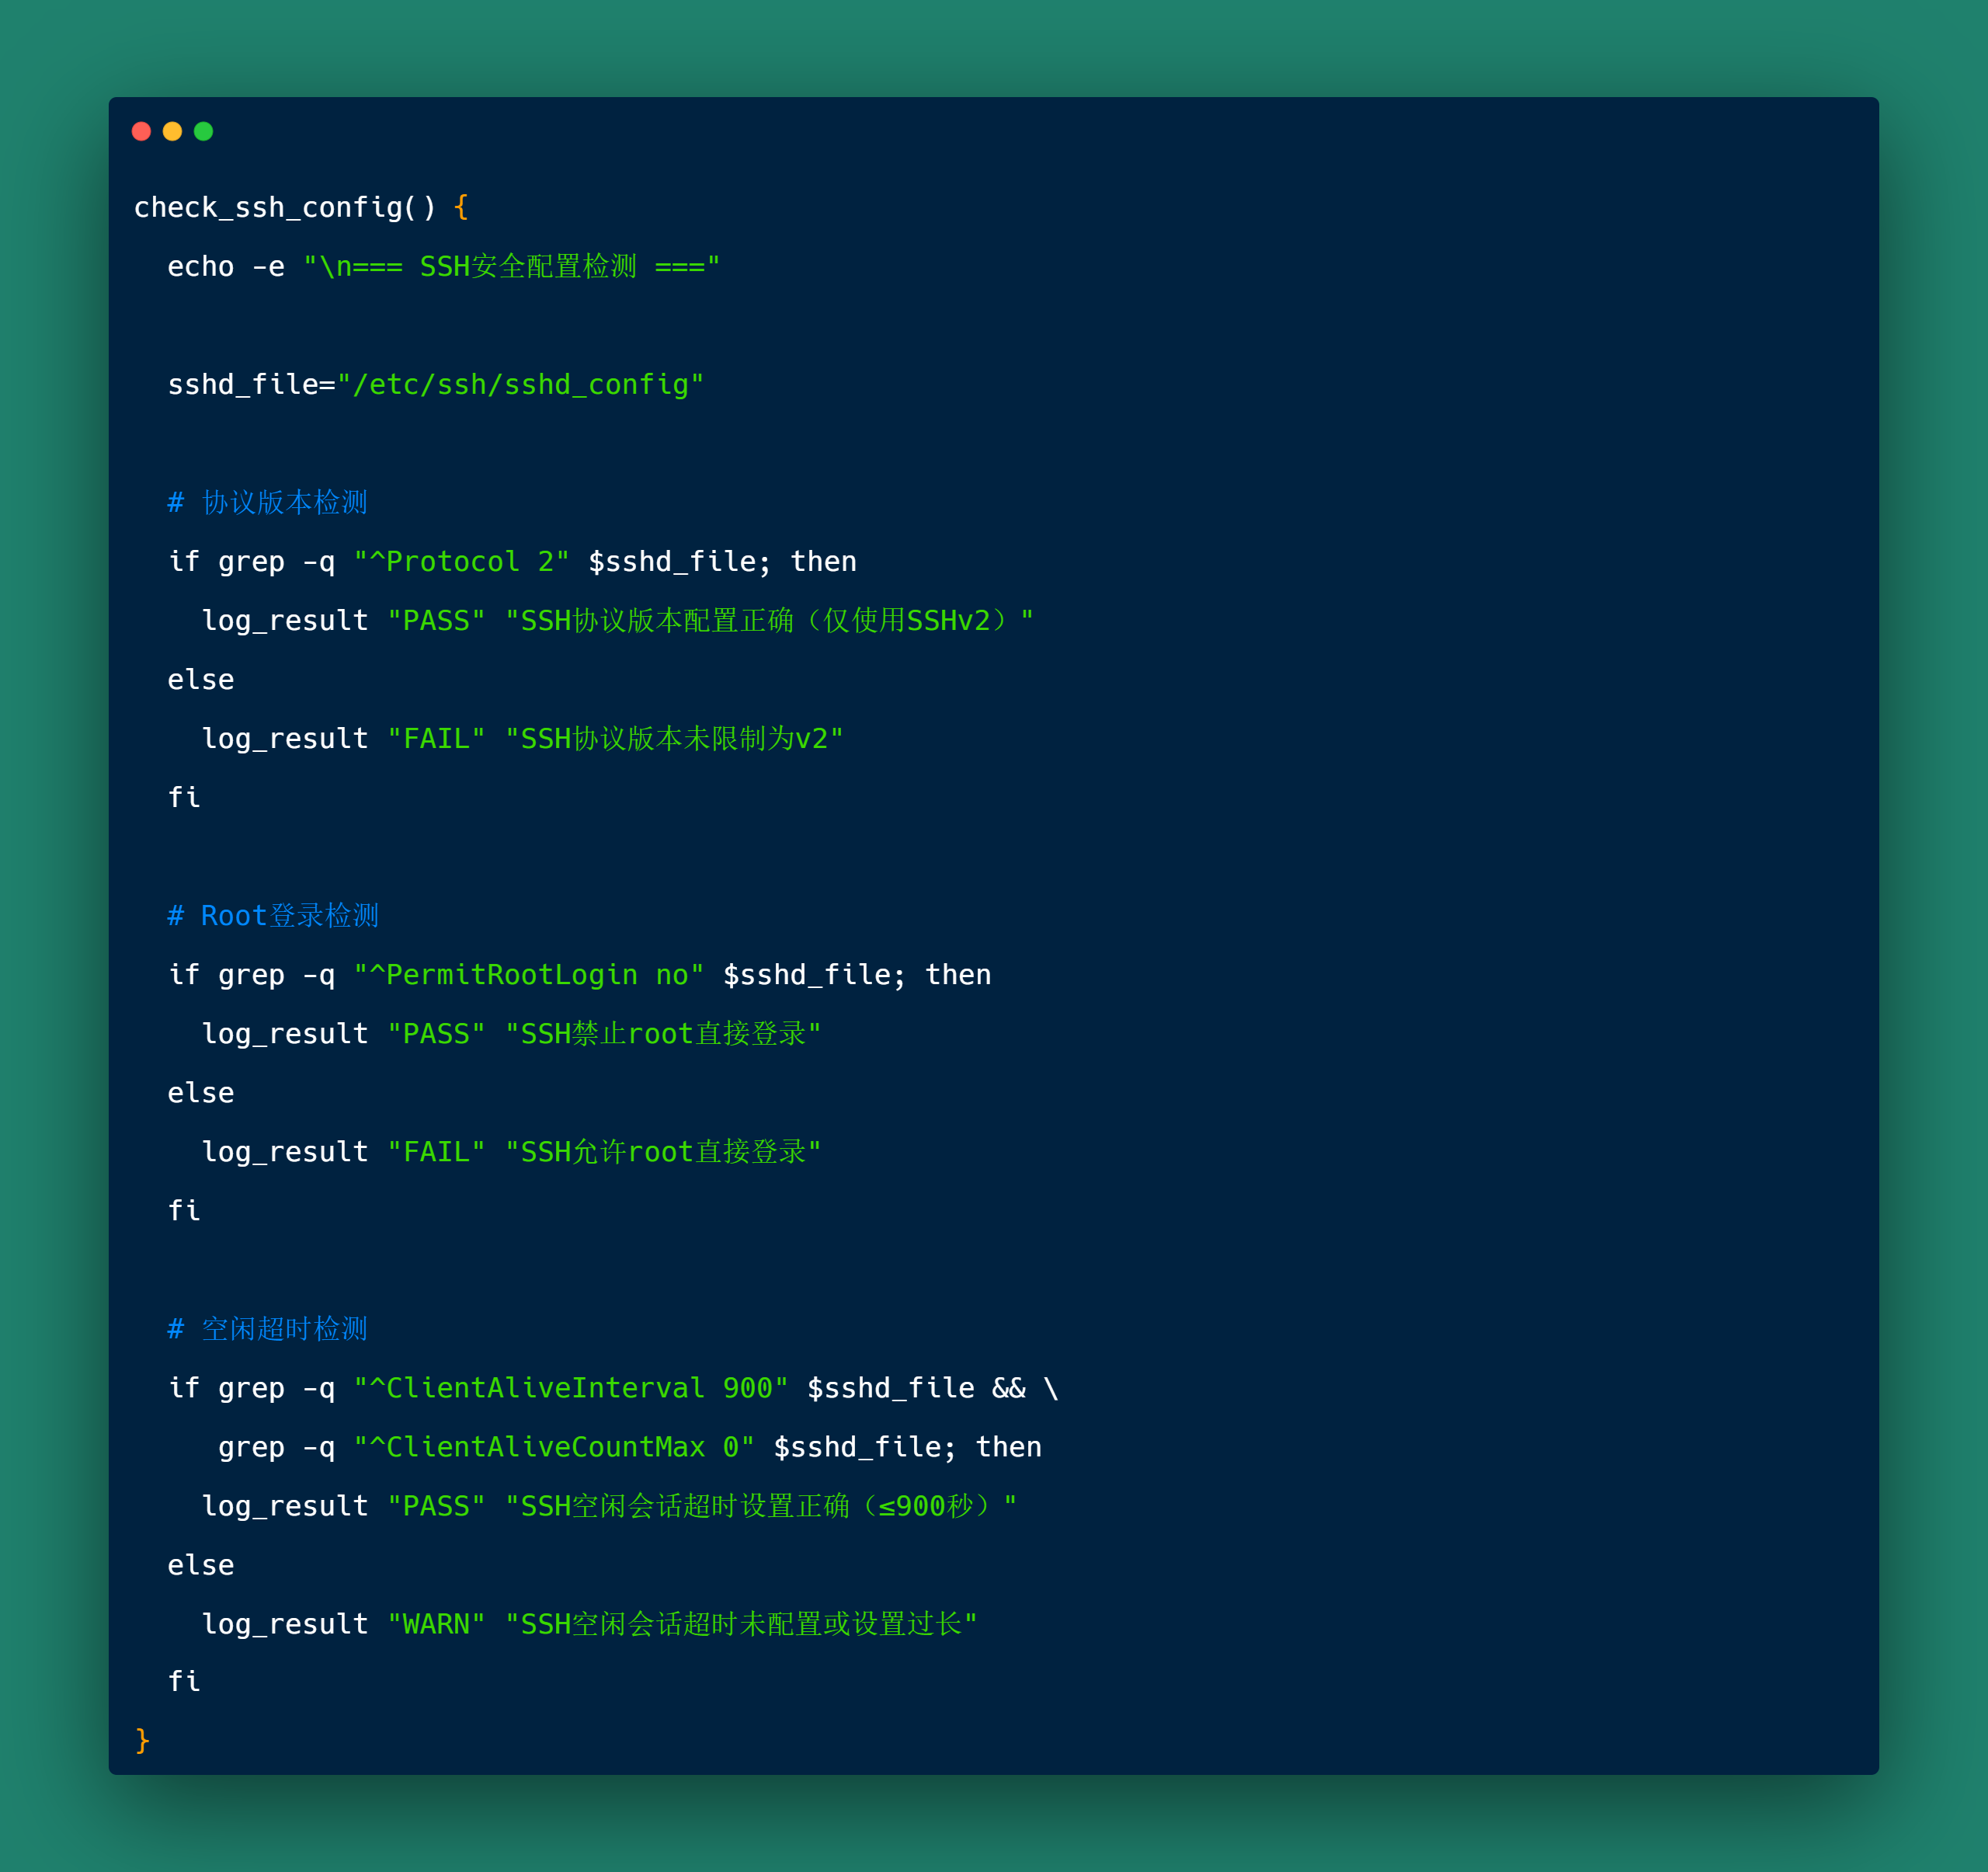Click the string "^ClientAliveInterval 900"
This screenshot has height=1872, width=1988.
point(571,1387)
